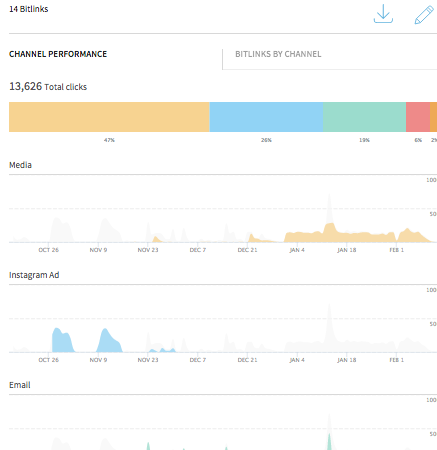Click the 14 Bitlinks label
The height and width of the screenshot is (450, 437).
click(x=29, y=9)
